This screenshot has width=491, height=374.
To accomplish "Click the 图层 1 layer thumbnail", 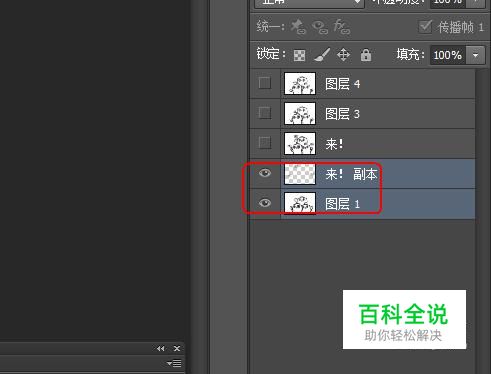I will (x=300, y=203).
